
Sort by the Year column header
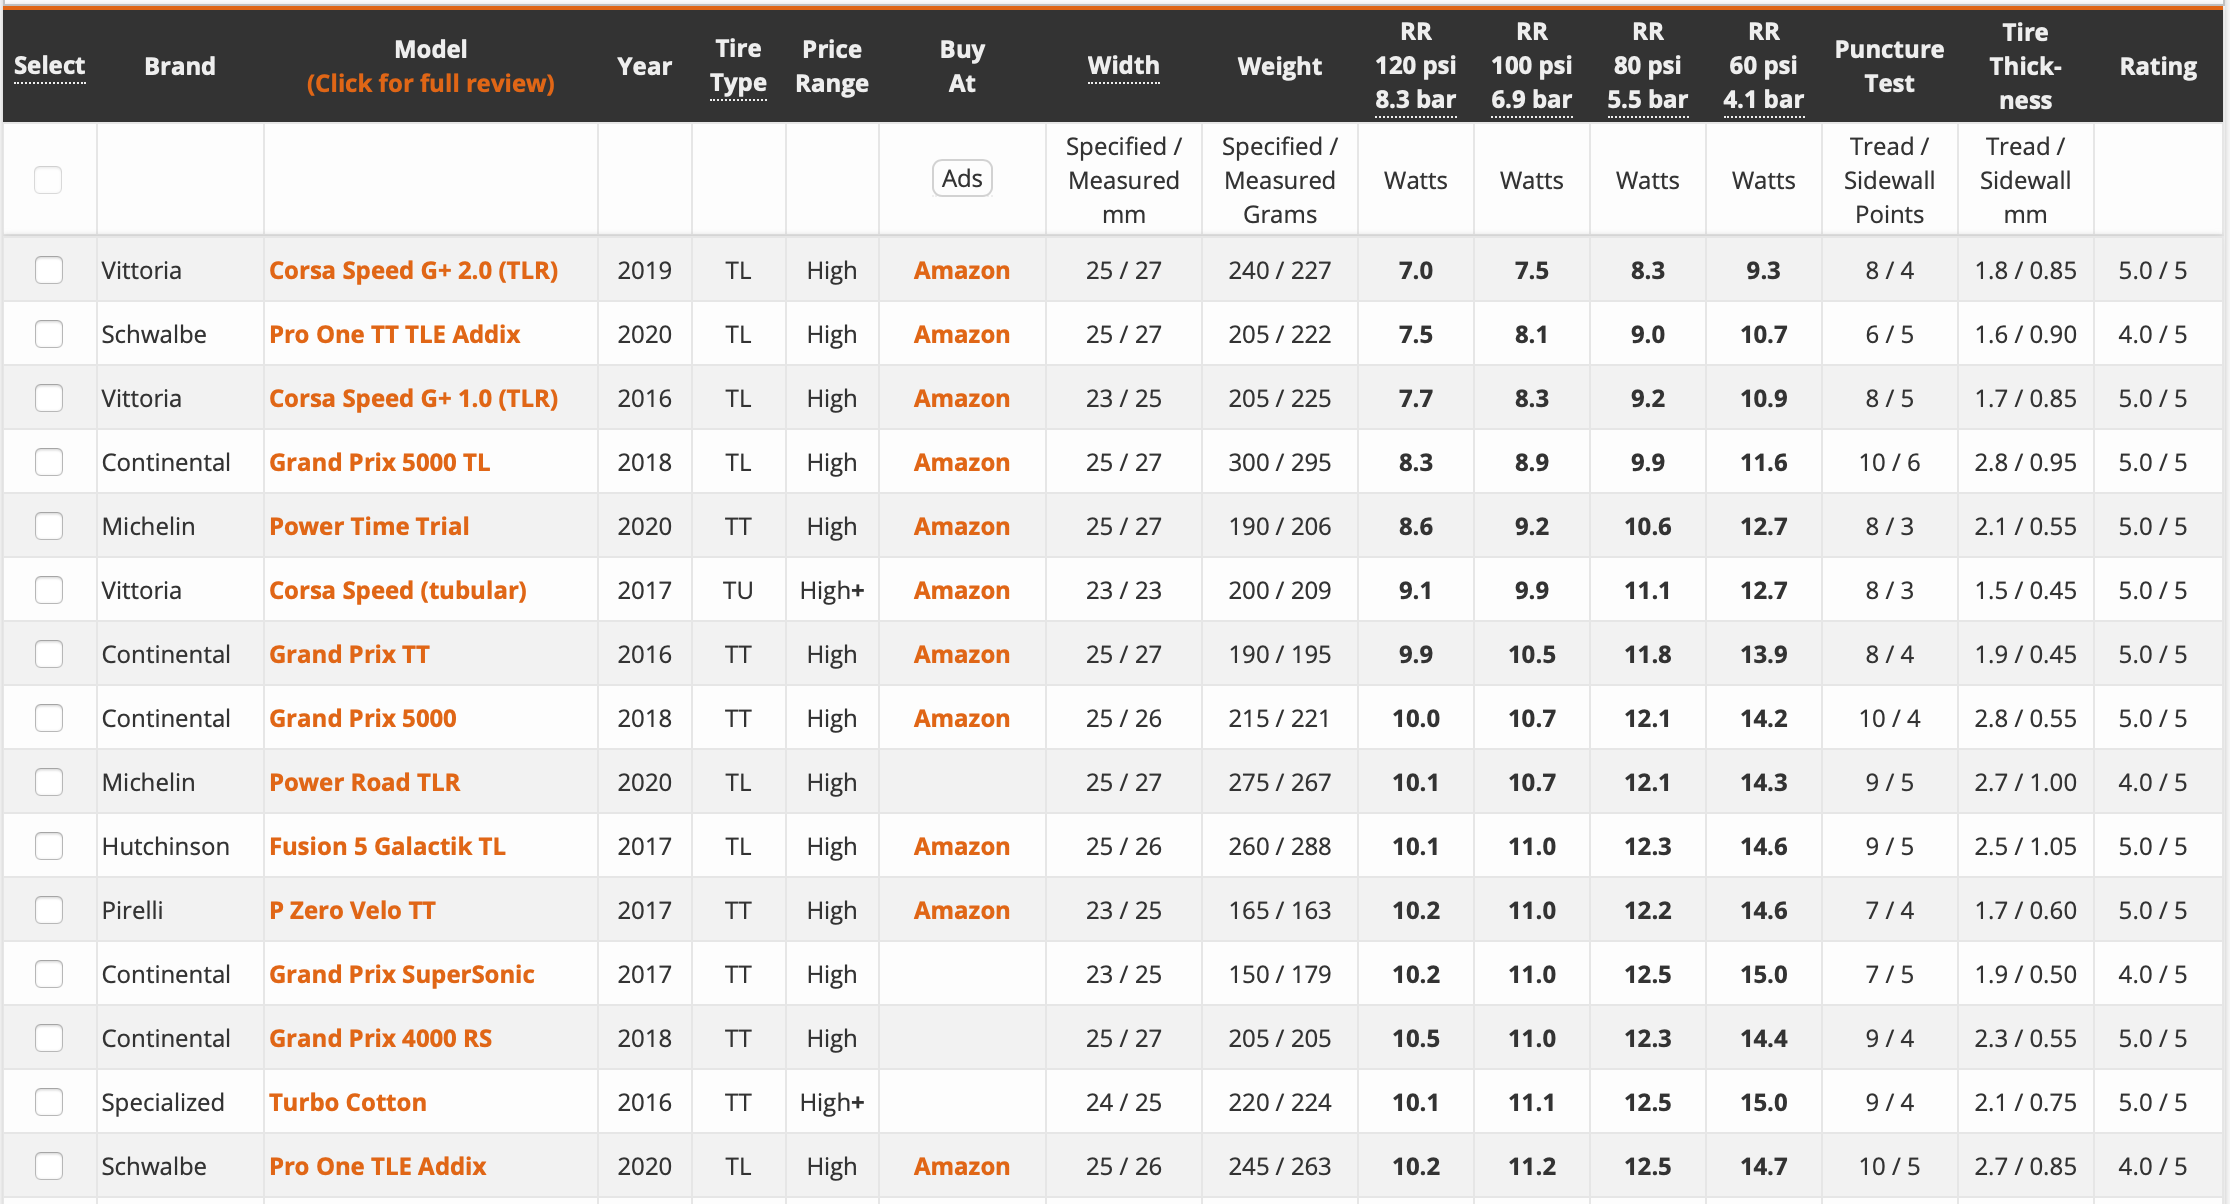644,66
